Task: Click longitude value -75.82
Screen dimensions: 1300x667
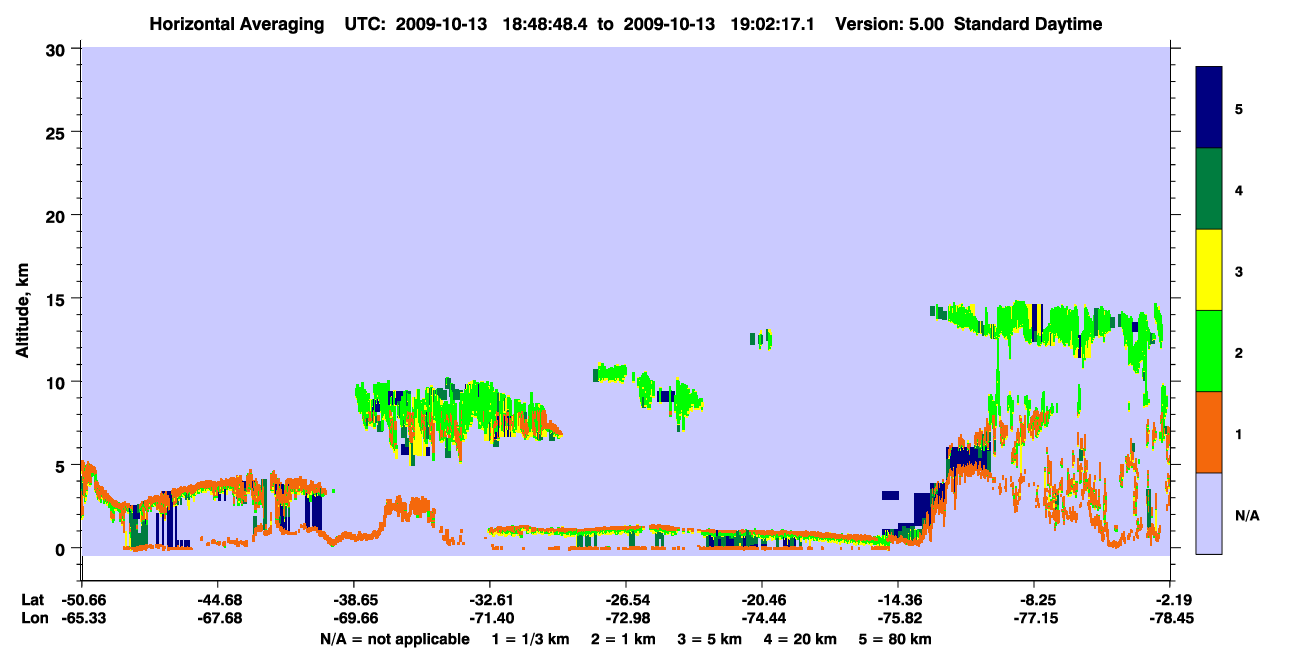Action: pyautogui.click(x=897, y=619)
